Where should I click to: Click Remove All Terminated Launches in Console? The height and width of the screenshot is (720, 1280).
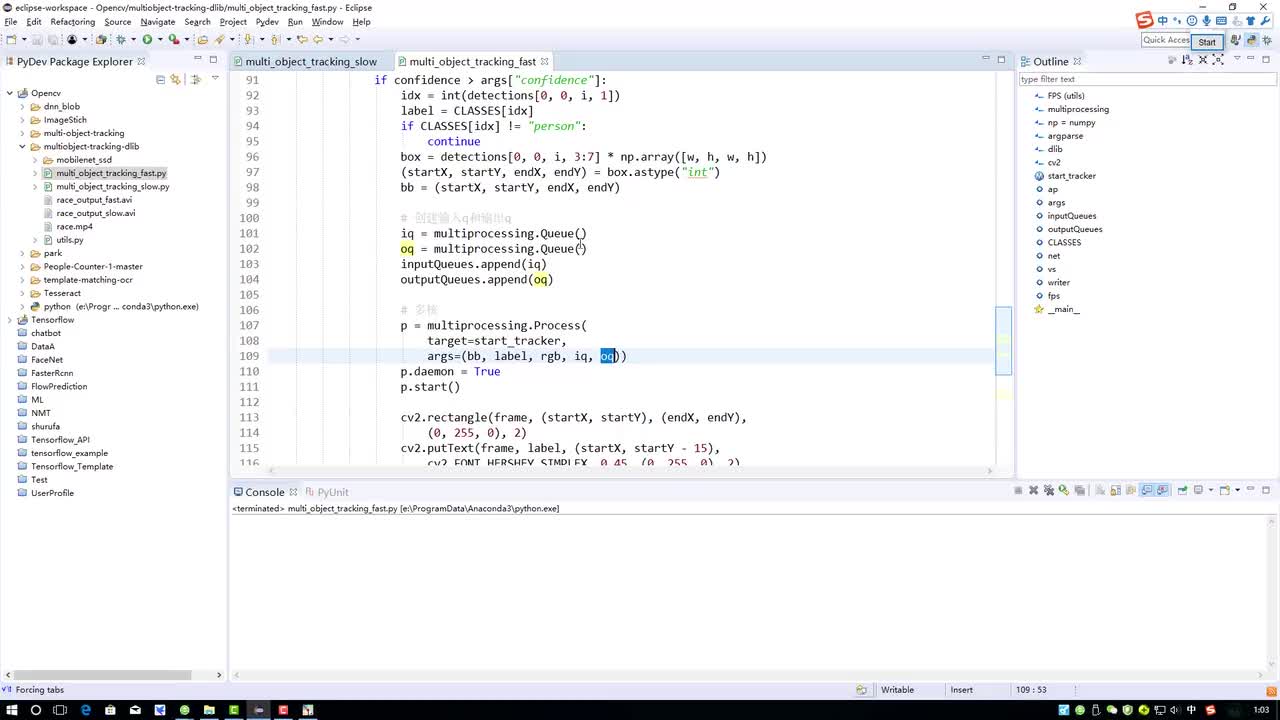coord(1049,491)
